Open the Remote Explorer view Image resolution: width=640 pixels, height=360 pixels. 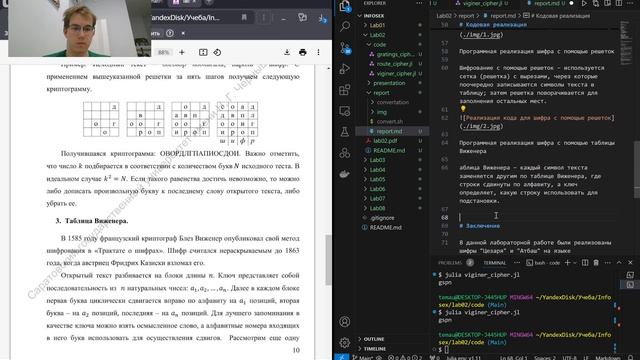[345, 111]
